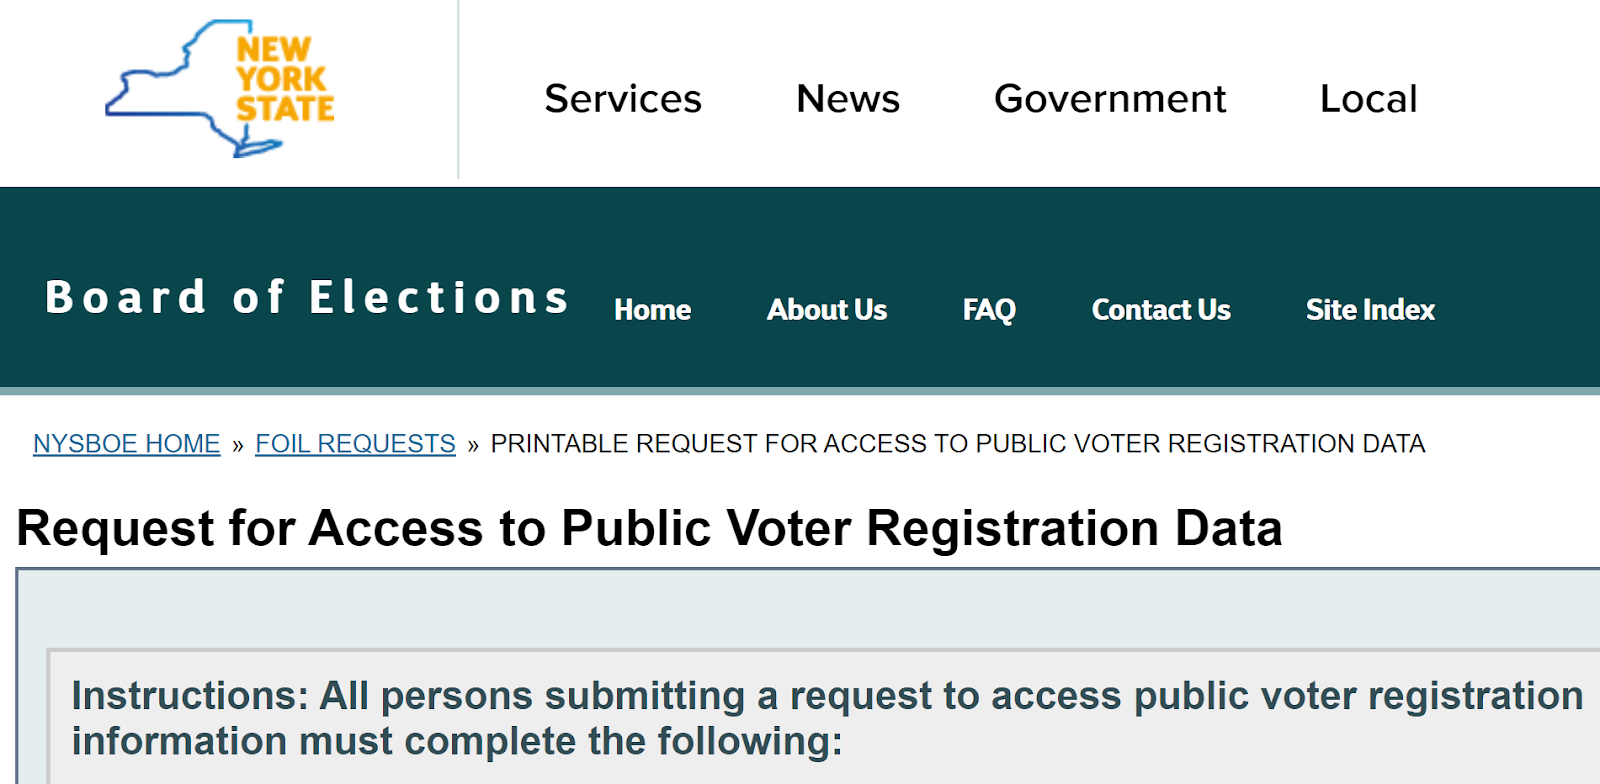Open the About Us page
Viewport: 1600px width, 784px height.
tap(827, 310)
